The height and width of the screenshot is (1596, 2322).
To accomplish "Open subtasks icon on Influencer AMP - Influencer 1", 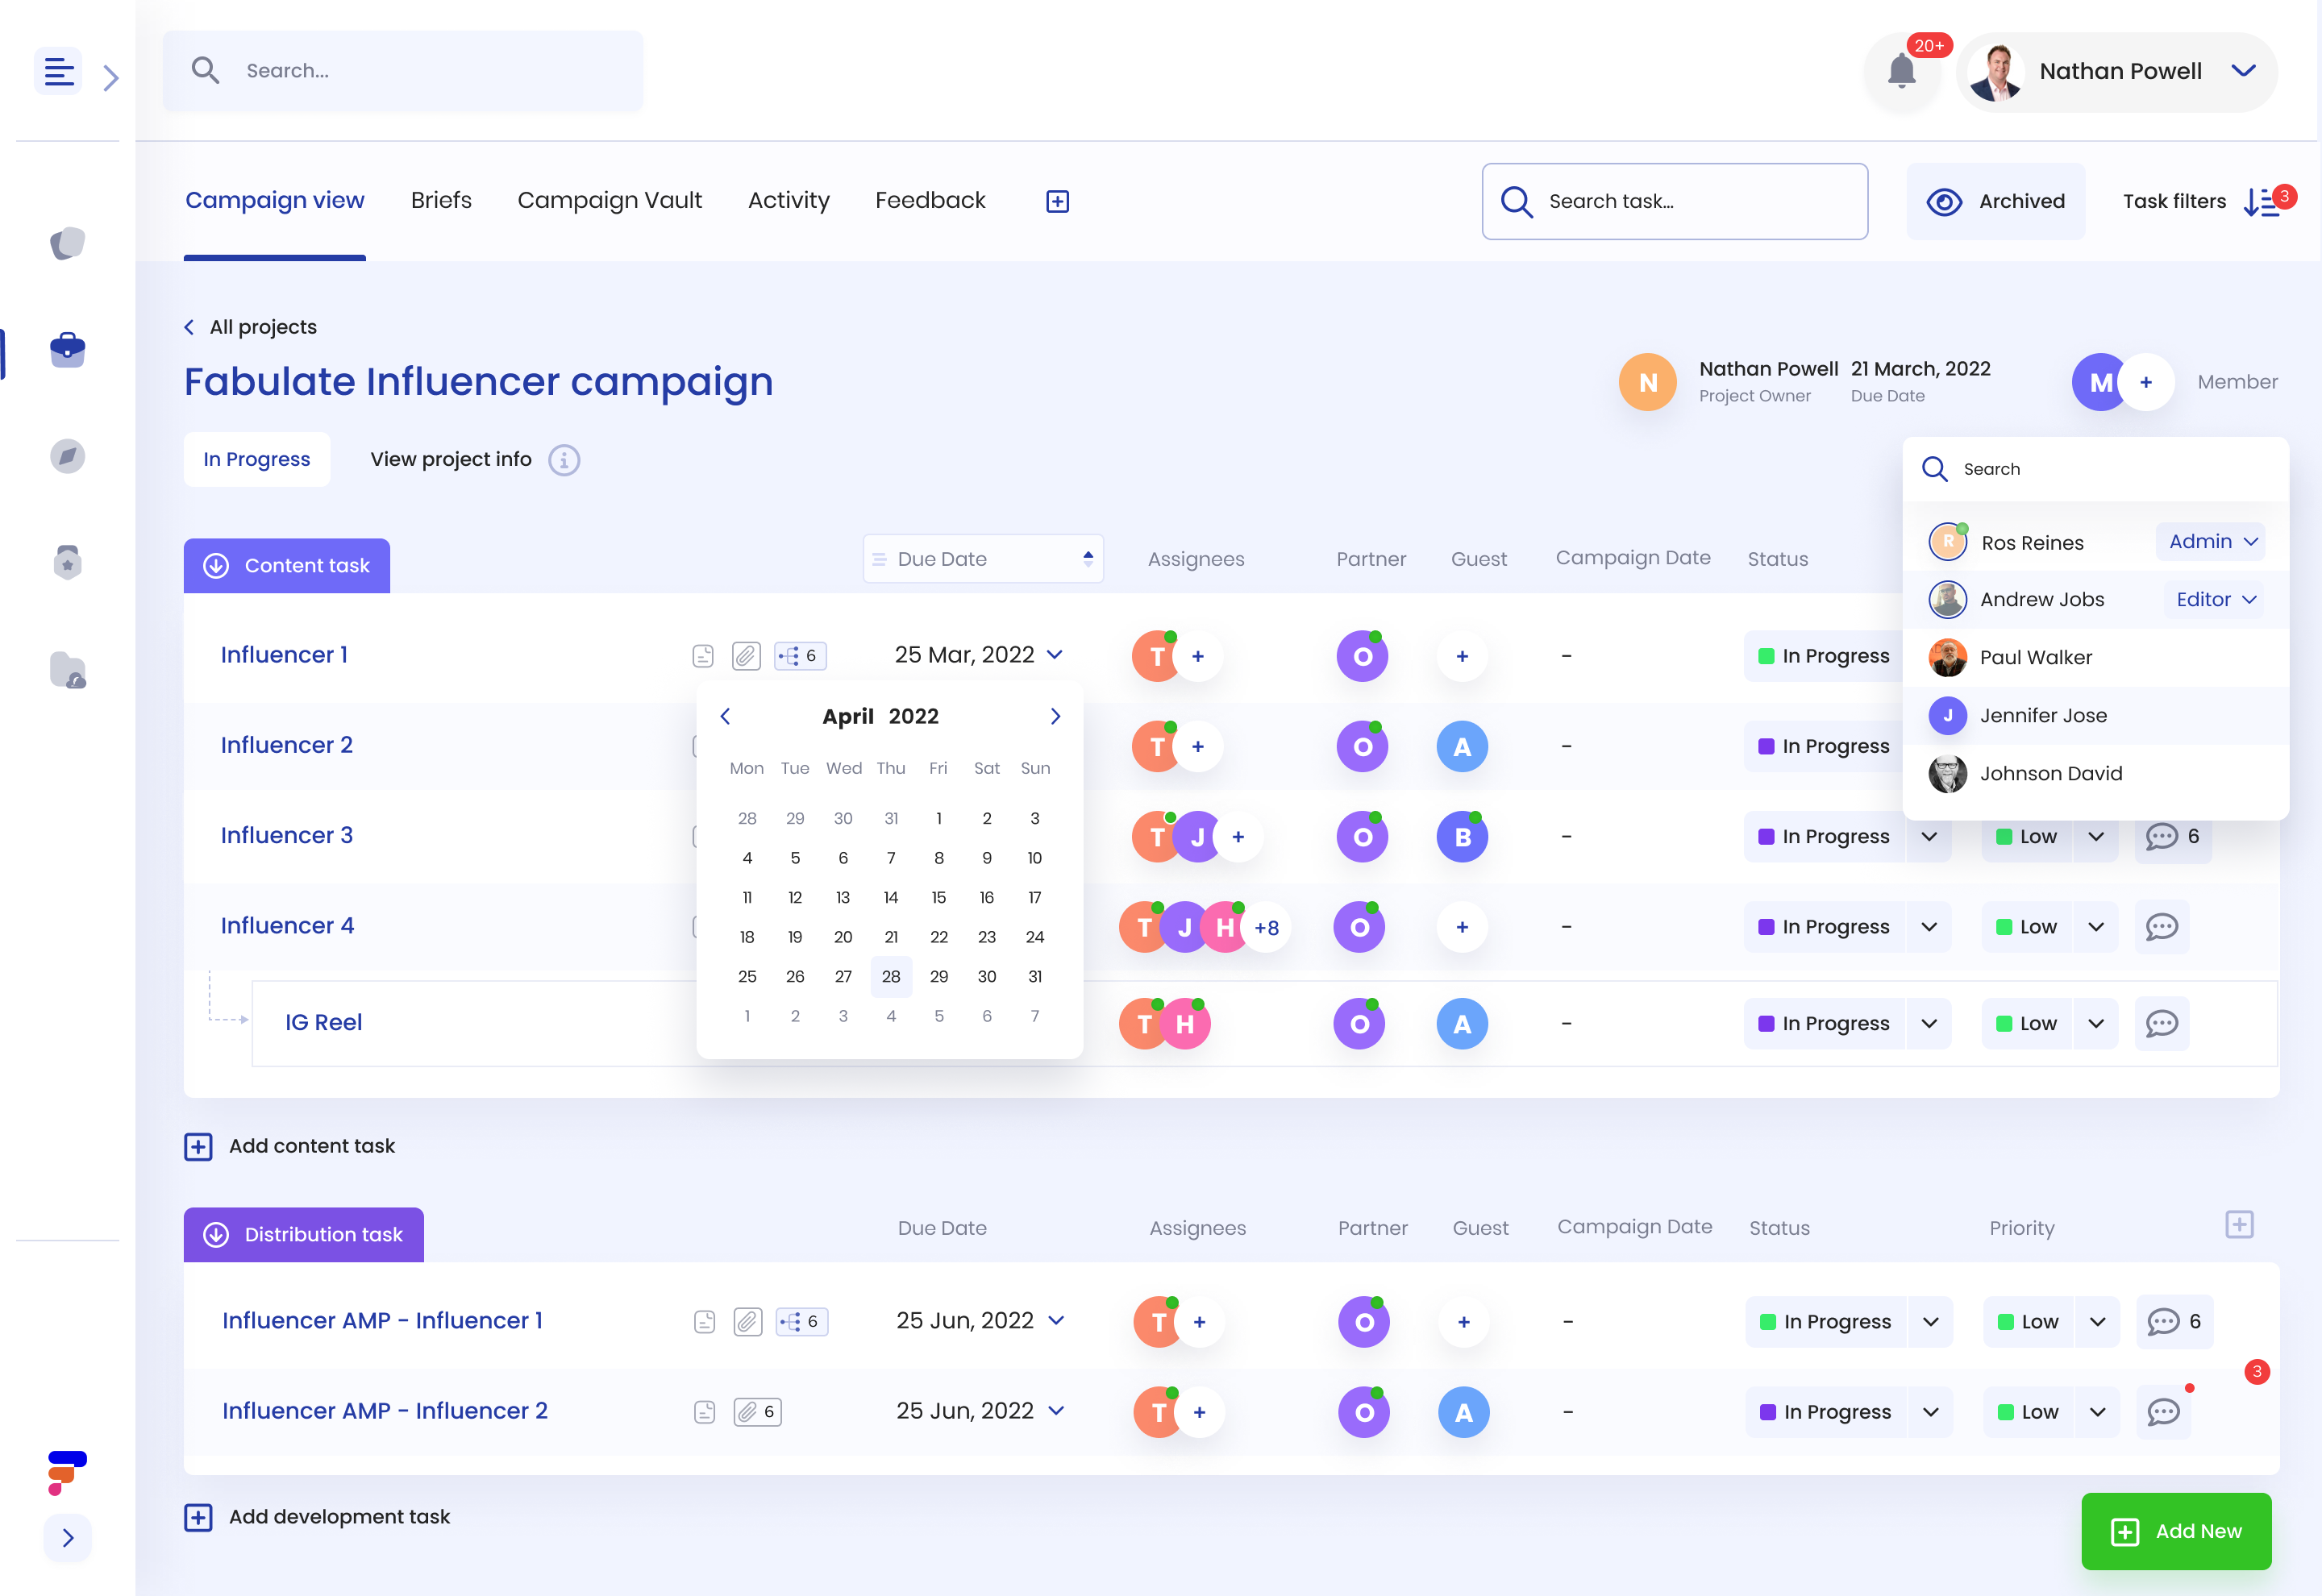I will (x=801, y=1322).
